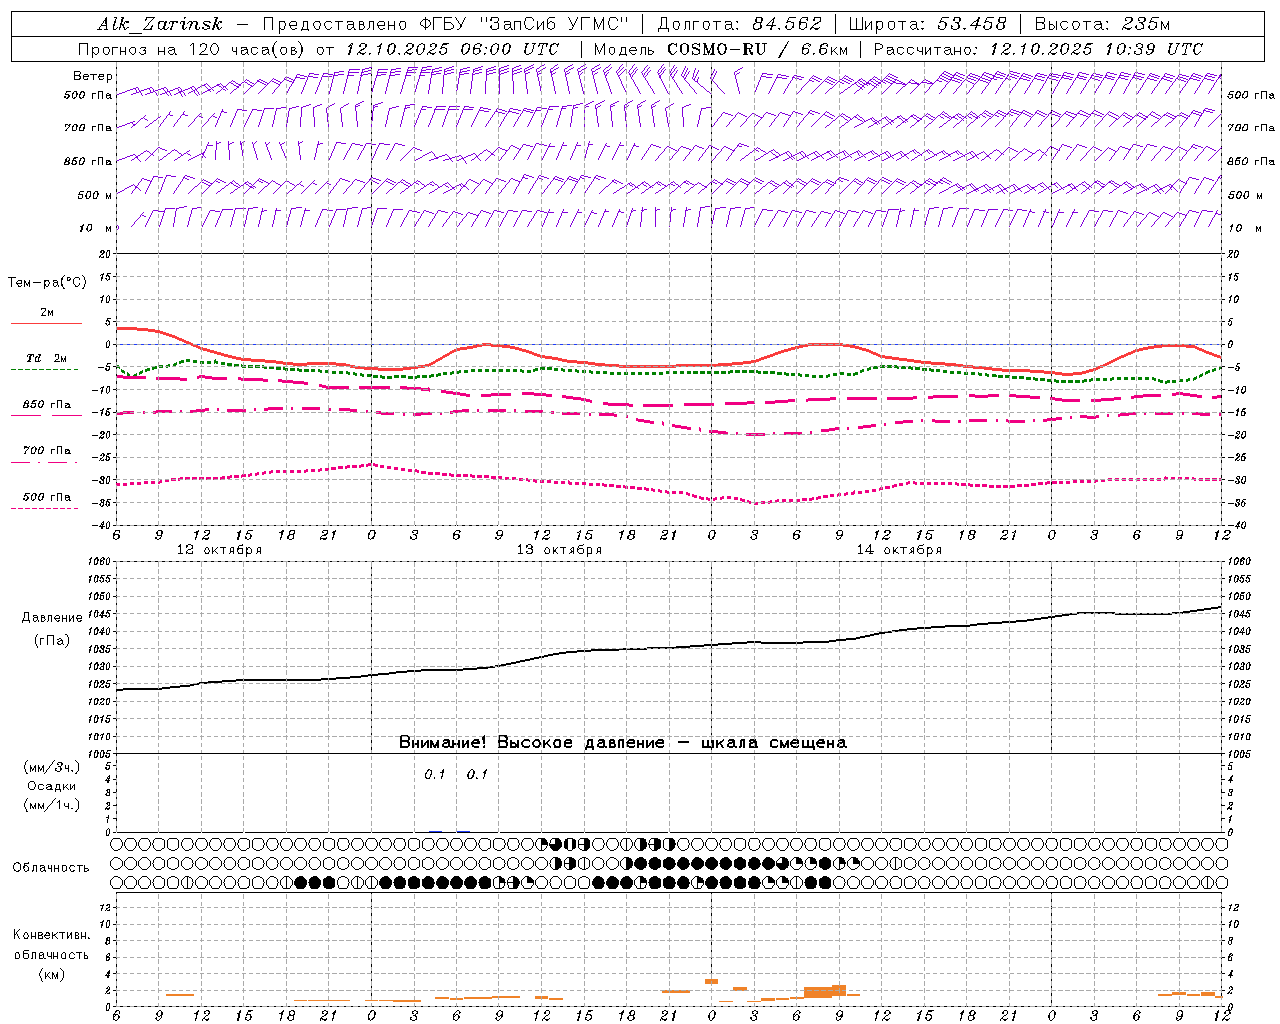Click the (гПа) pressure unit label
The width and height of the screenshot is (1280, 1024).
(x=50, y=640)
